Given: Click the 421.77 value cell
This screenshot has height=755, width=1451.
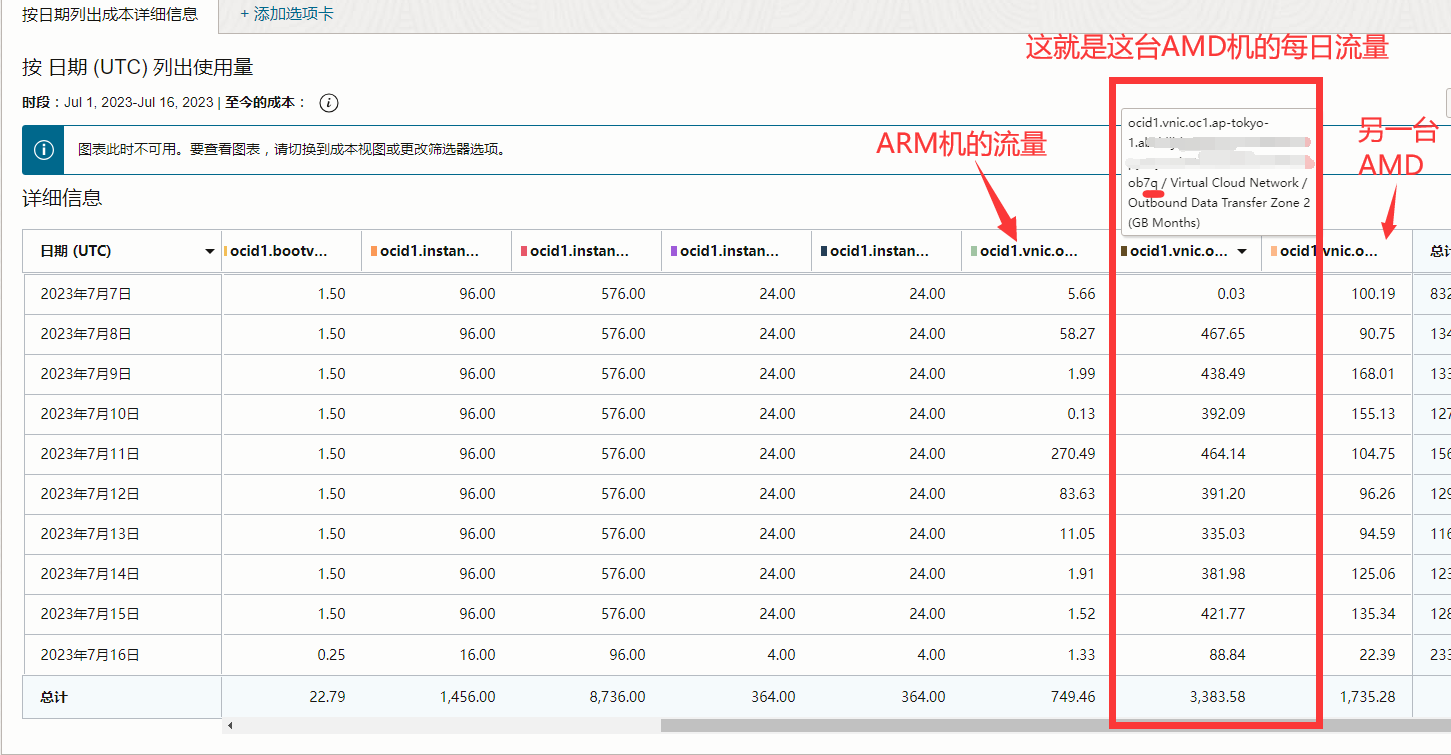Looking at the screenshot, I should [1223, 614].
